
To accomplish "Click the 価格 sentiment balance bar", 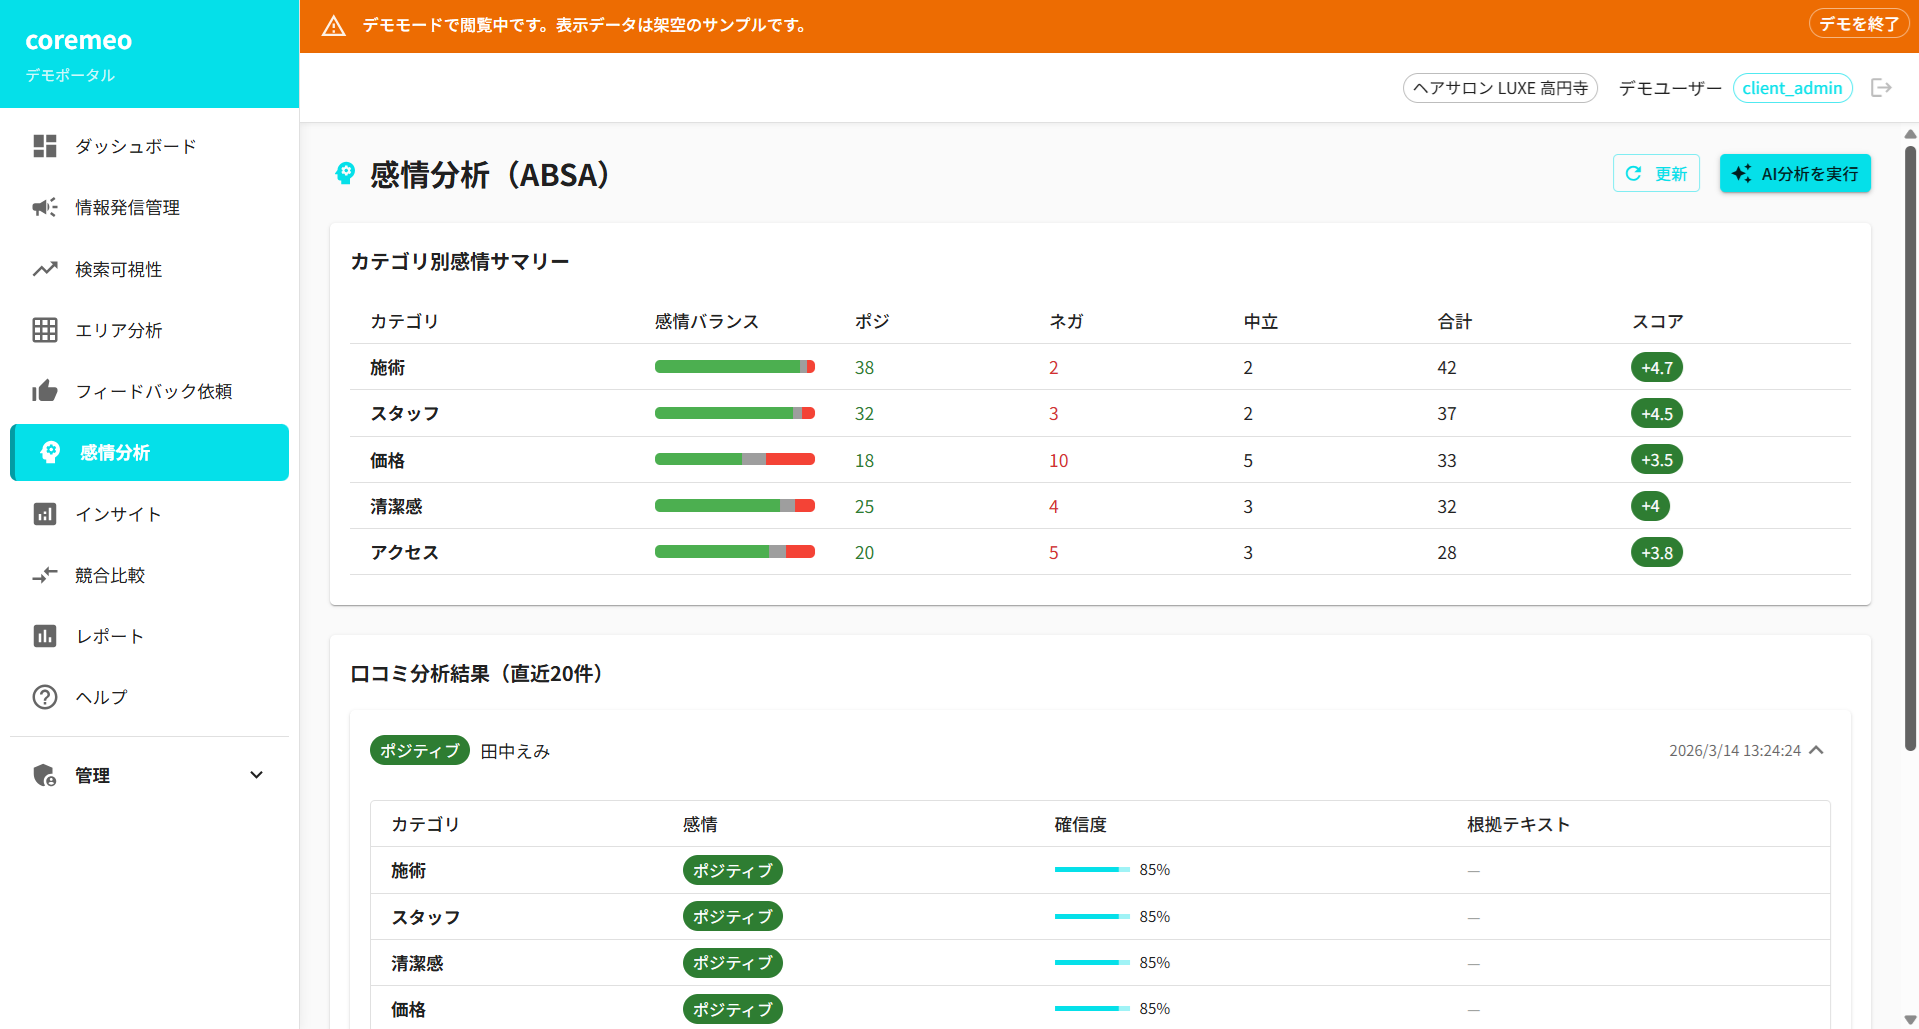I will [x=735, y=460].
